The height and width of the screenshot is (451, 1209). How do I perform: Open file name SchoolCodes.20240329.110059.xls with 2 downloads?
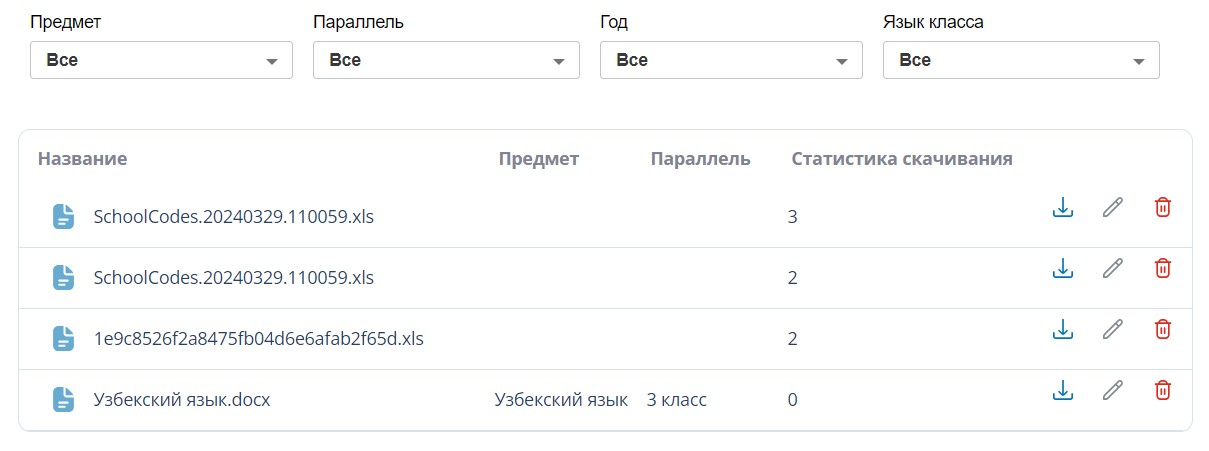(233, 277)
